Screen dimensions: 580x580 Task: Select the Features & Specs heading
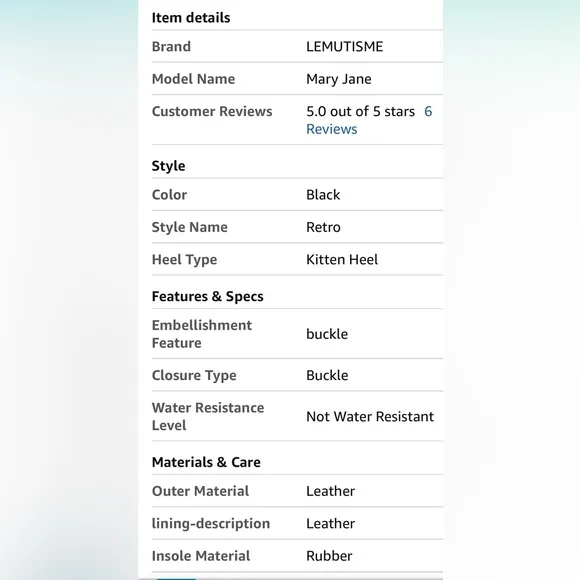[x=208, y=296]
